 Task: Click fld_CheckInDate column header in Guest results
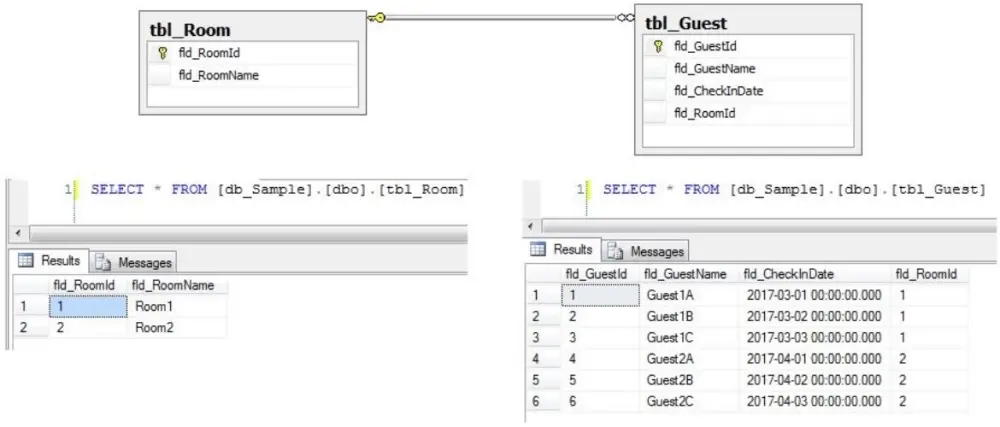(x=815, y=274)
